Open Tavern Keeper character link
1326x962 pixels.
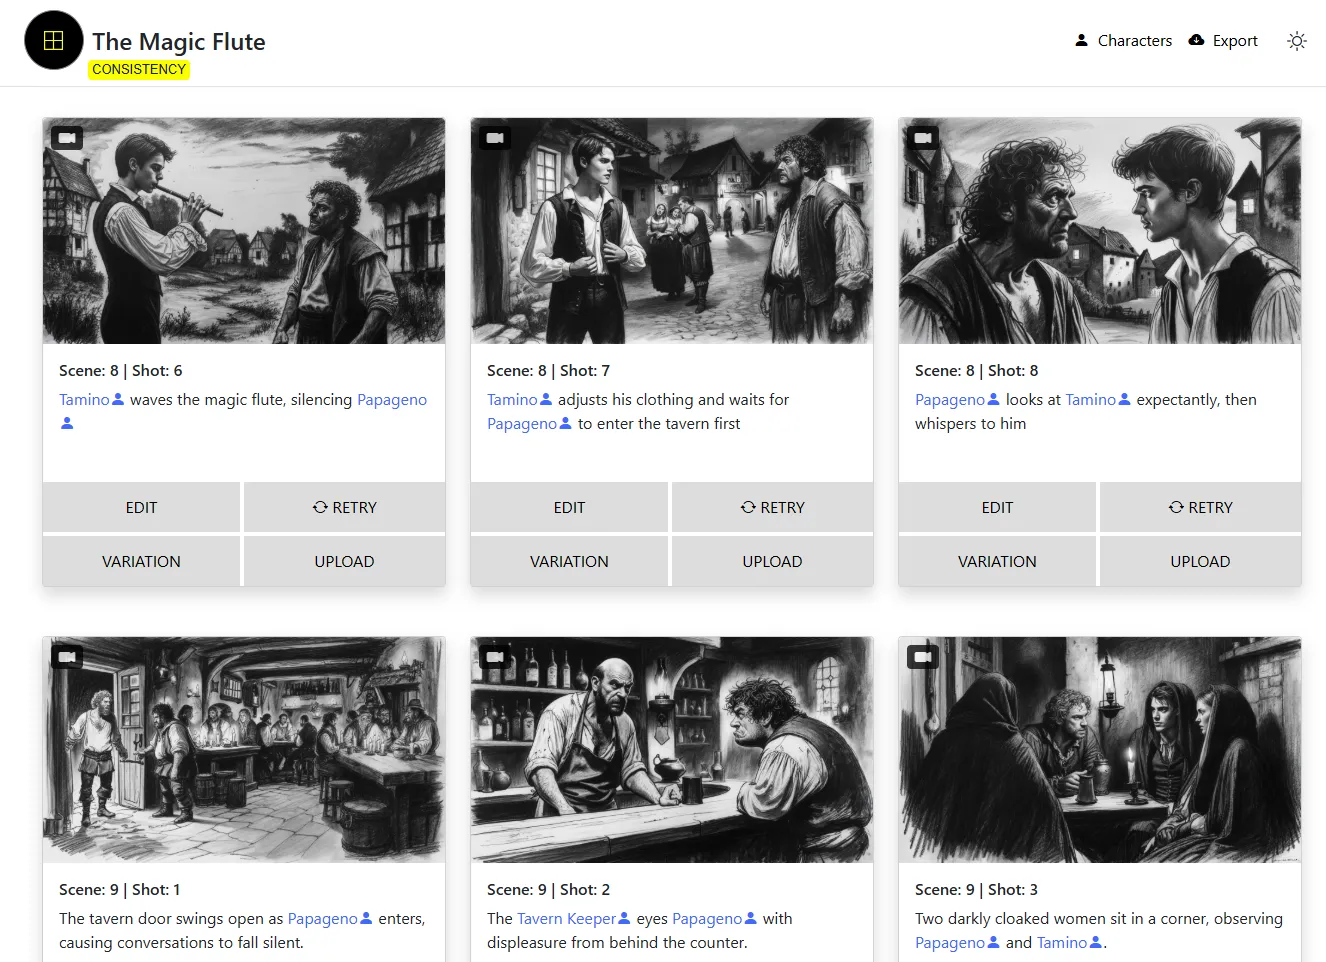click(x=566, y=919)
